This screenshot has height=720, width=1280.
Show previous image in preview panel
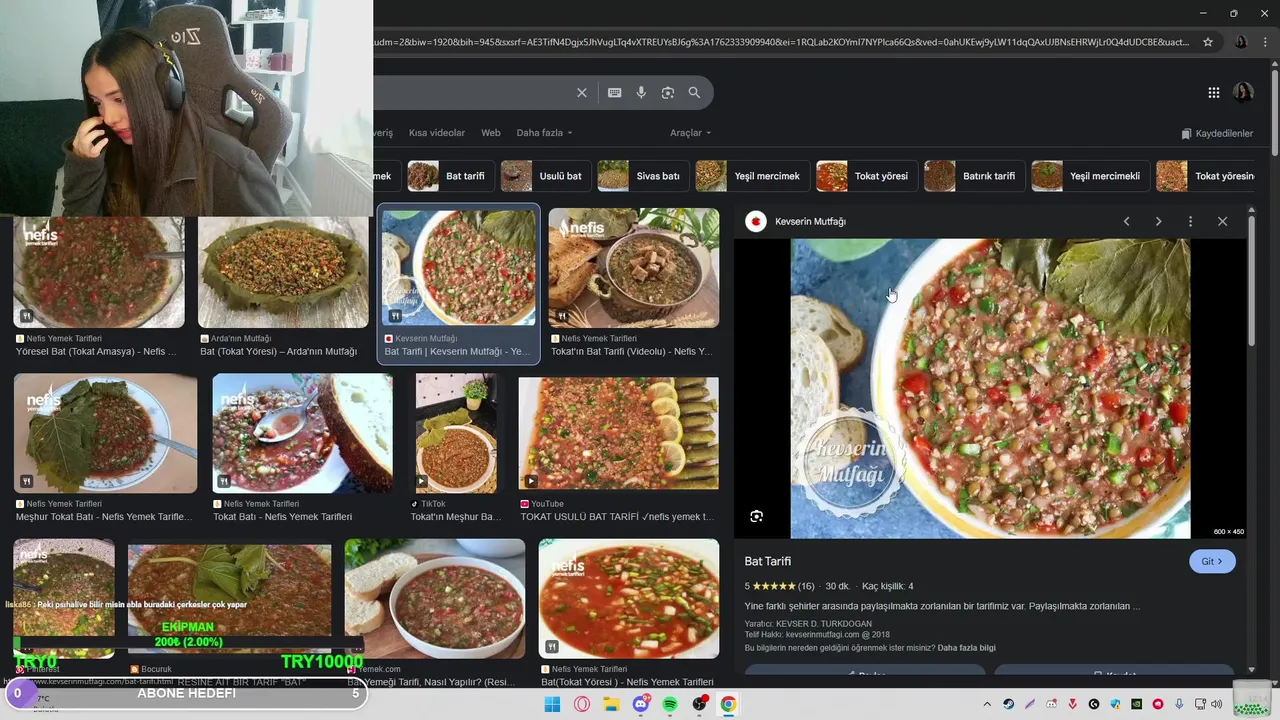(x=1126, y=221)
